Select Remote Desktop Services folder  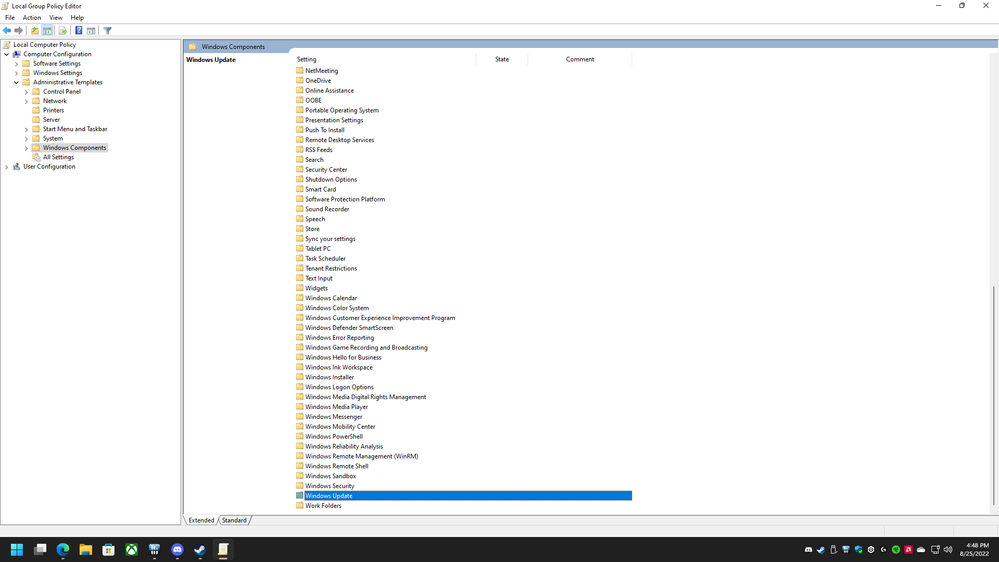click(x=340, y=140)
